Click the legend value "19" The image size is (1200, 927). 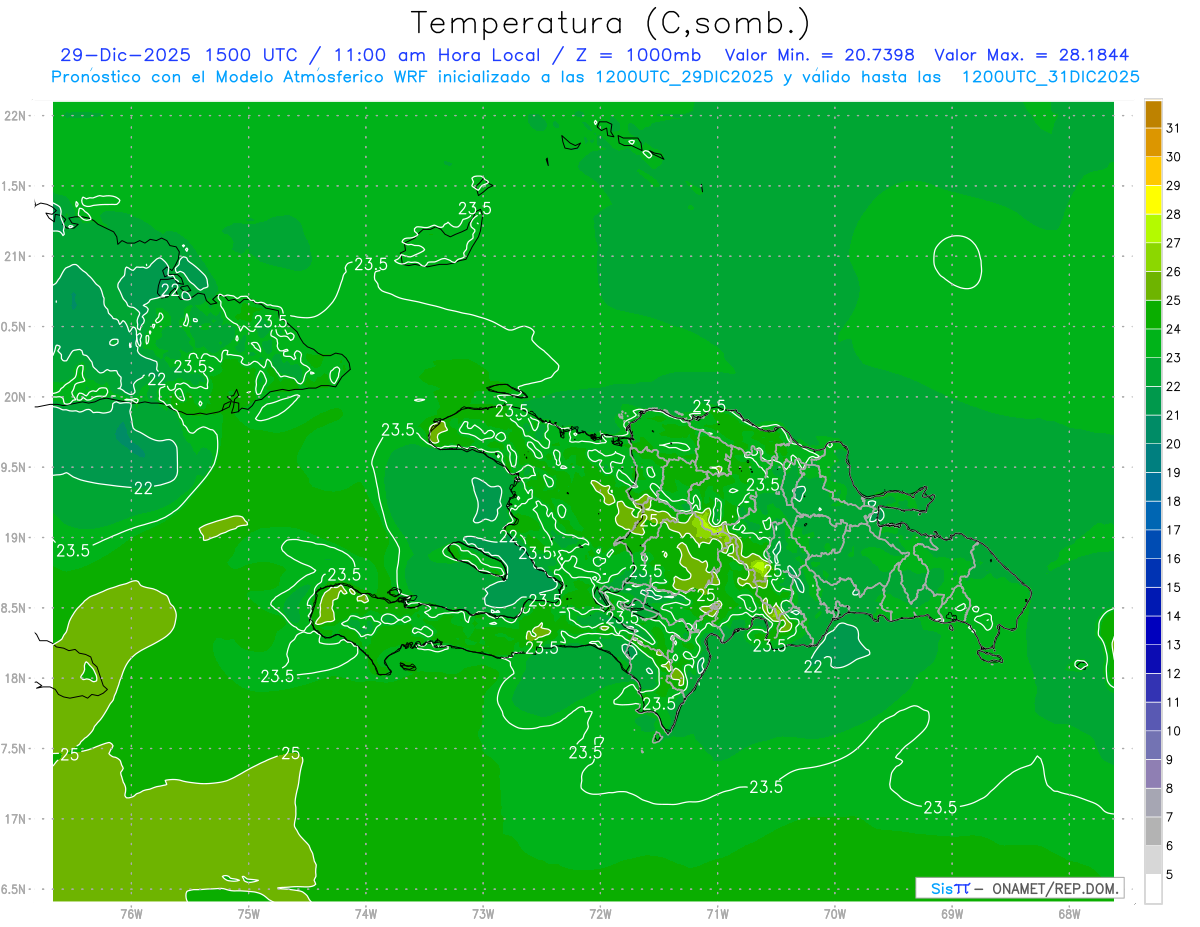click(1173, 472)
